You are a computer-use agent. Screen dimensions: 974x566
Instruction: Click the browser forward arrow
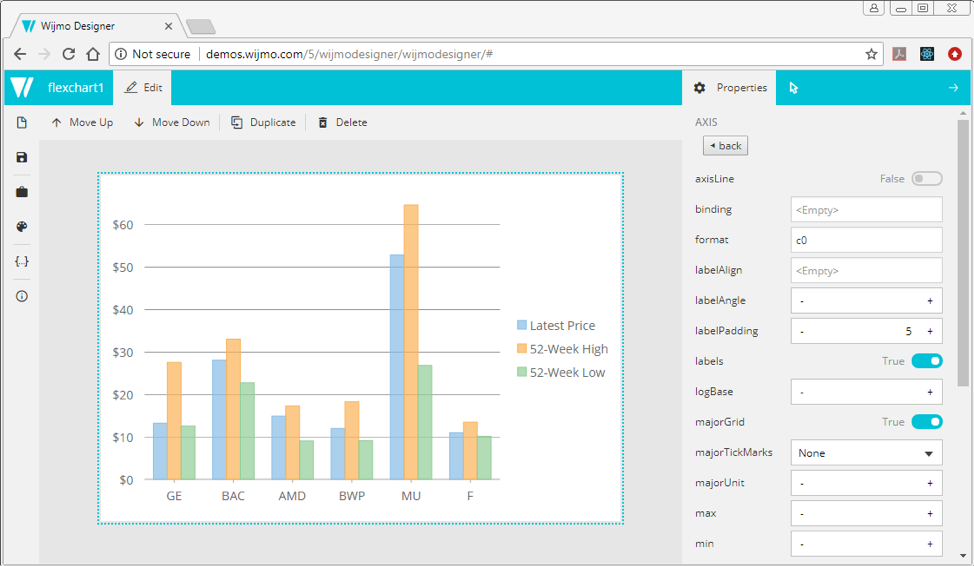[x=44, y=54]
